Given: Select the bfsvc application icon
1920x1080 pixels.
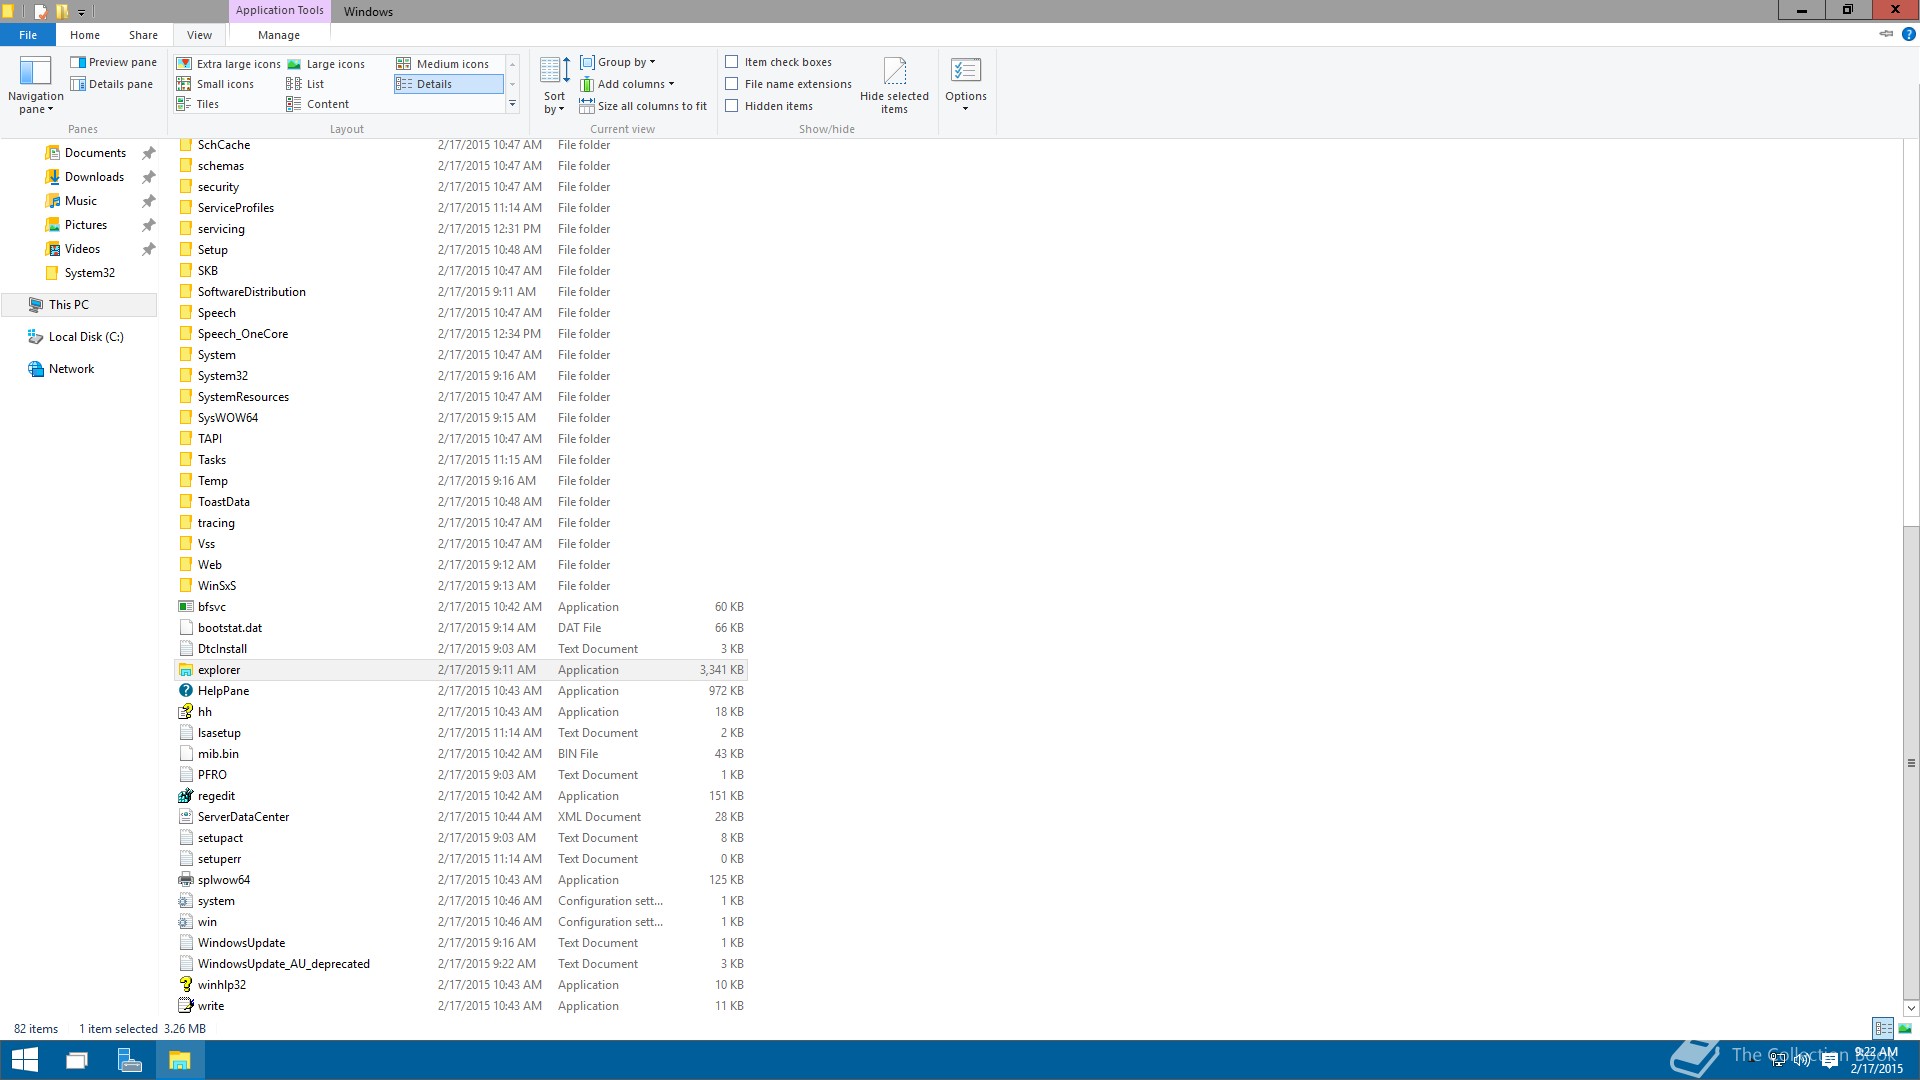Looking at the screenshot, I should pos(185,607).
